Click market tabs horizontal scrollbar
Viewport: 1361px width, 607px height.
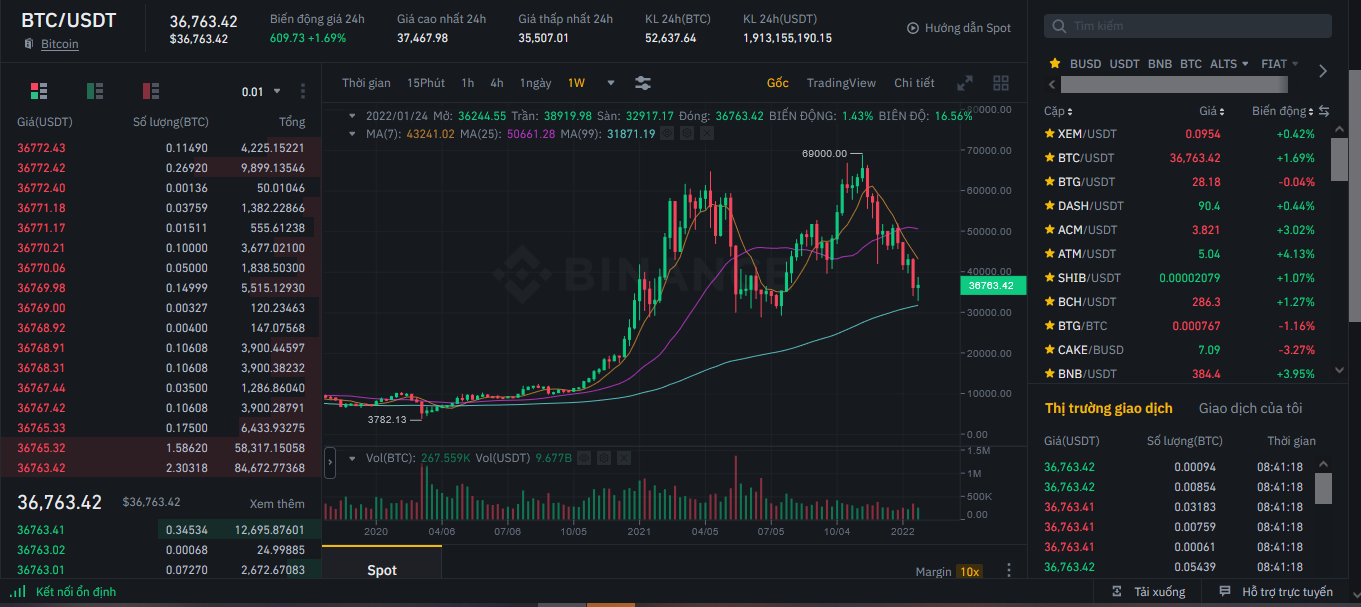(1174, 85)
